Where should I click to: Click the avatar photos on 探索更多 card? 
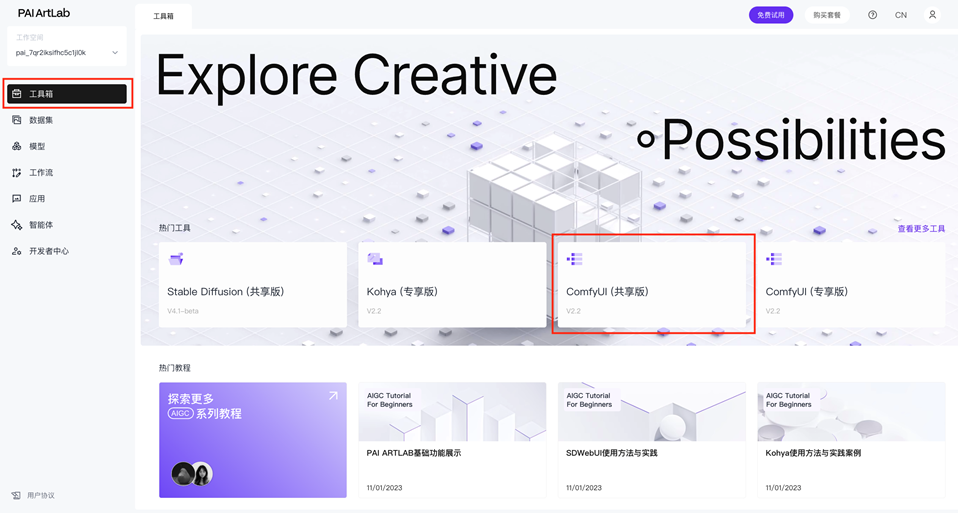(192, 473)
